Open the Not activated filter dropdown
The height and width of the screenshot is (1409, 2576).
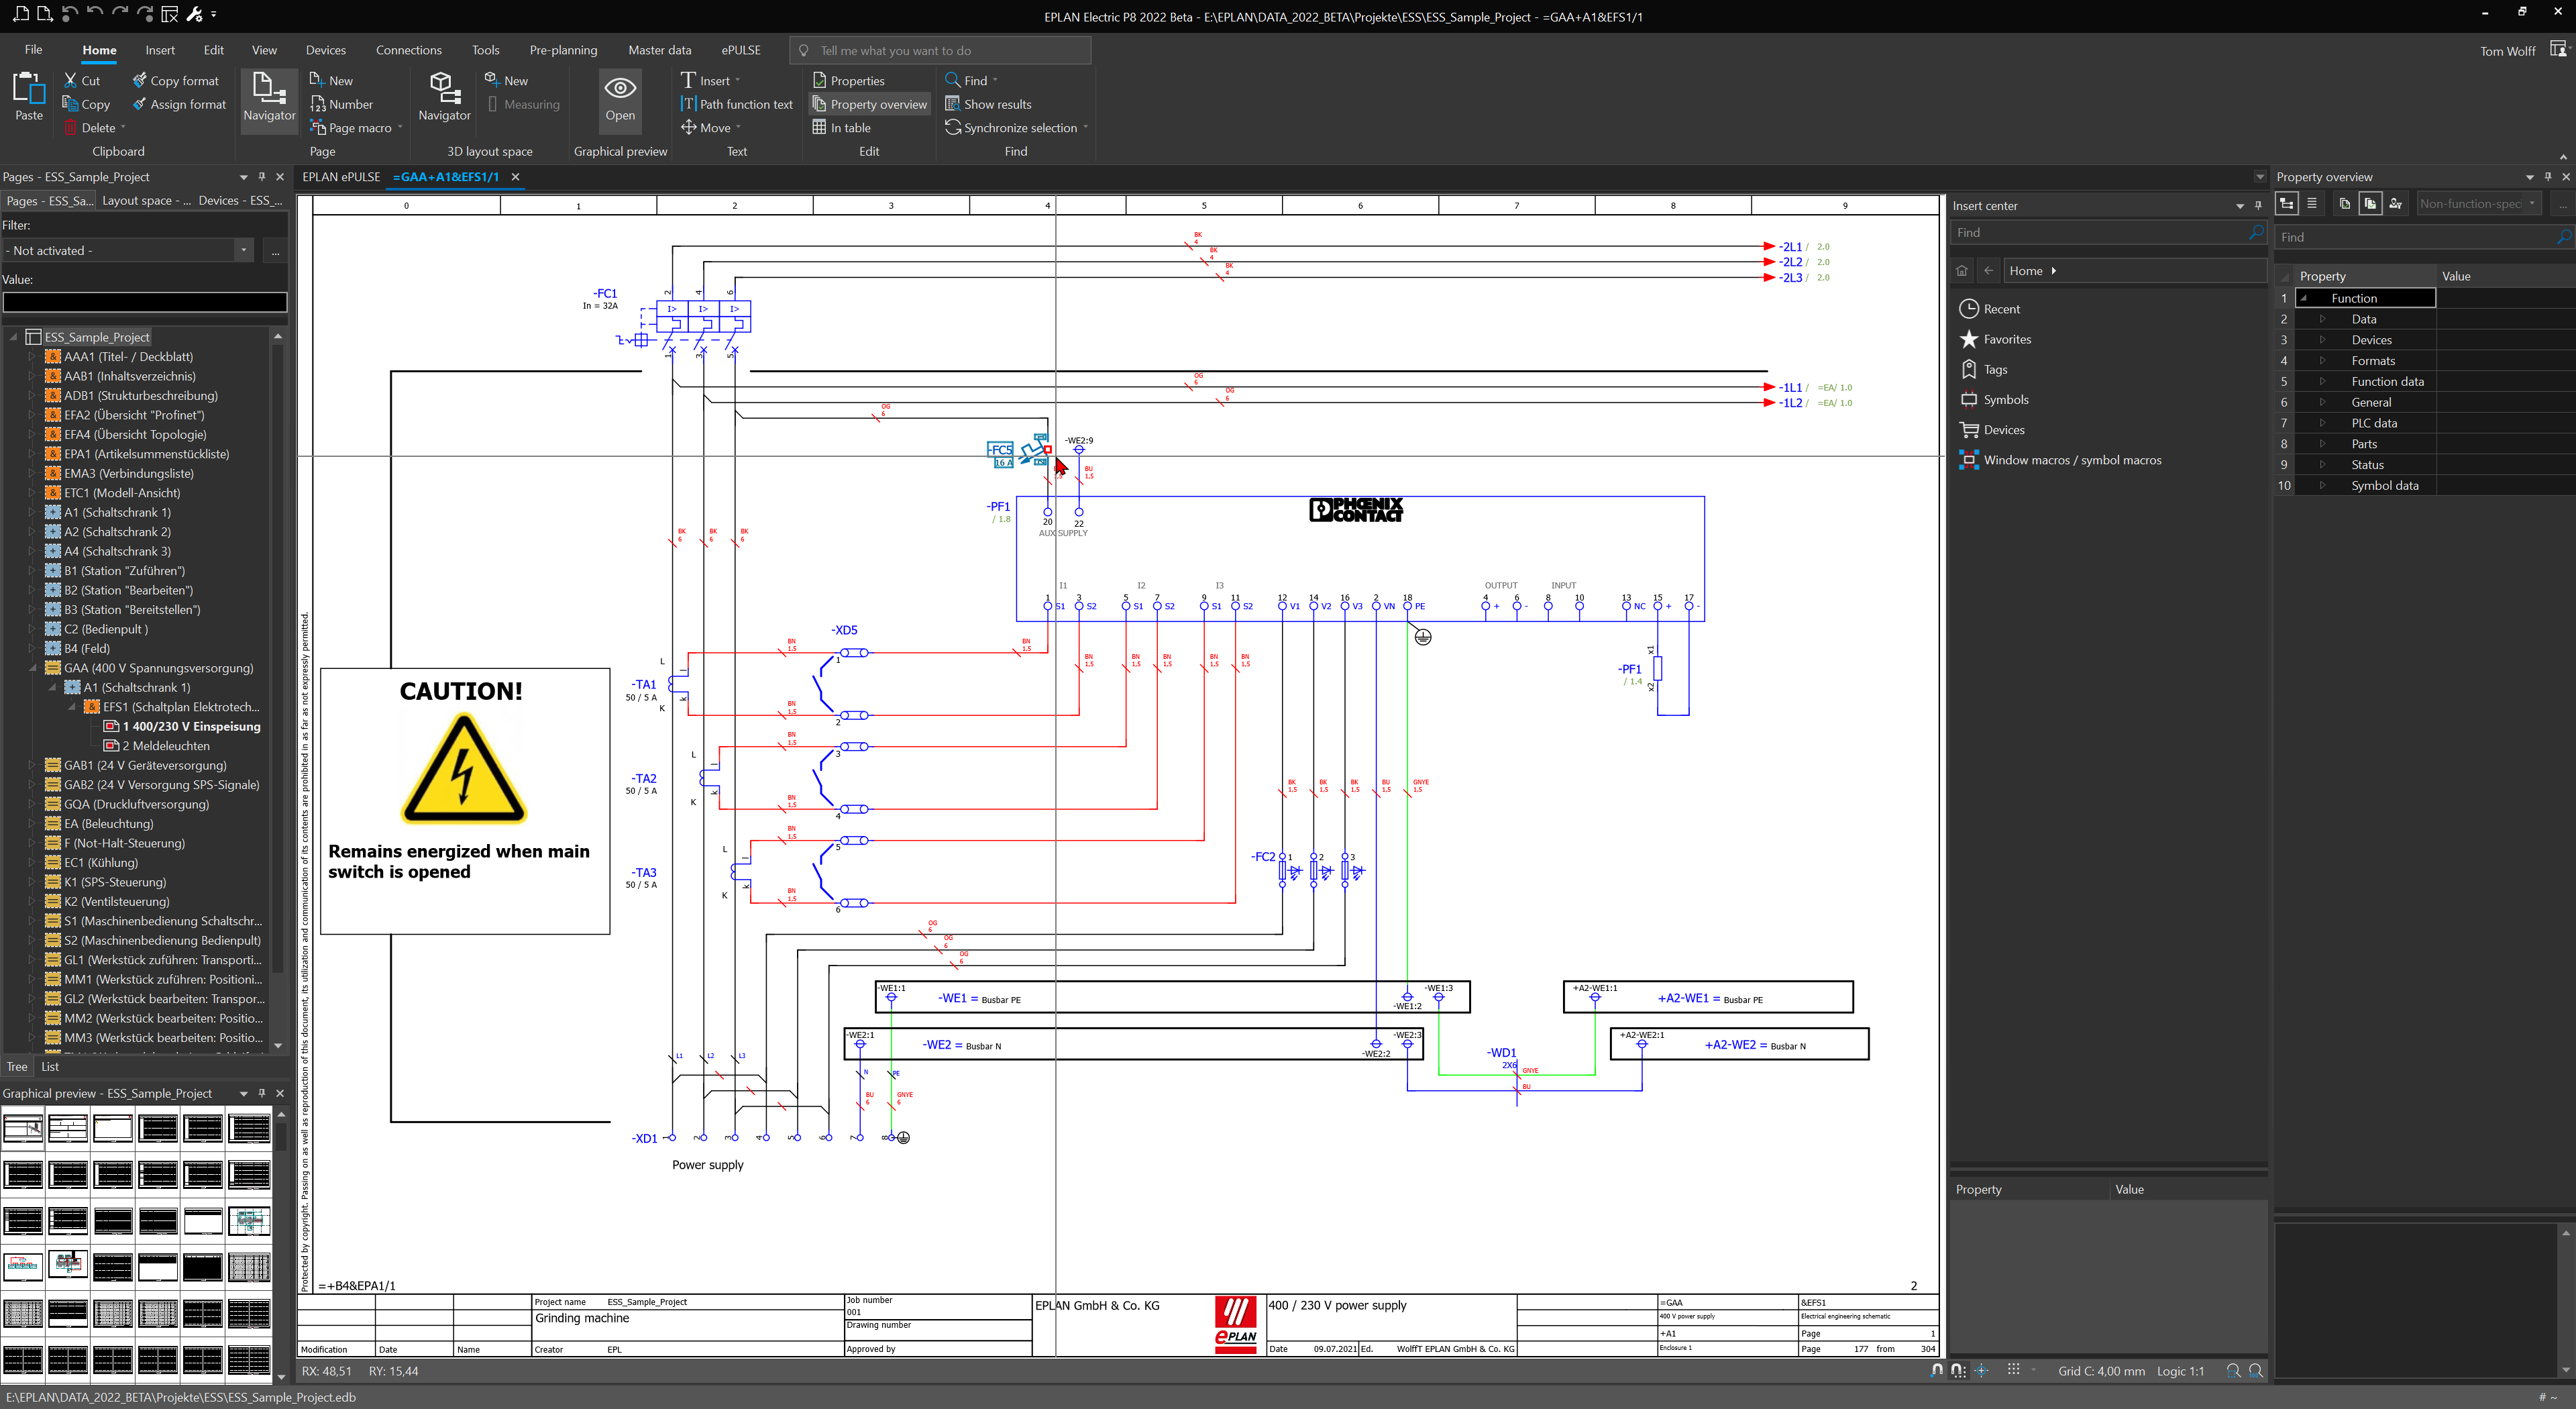click(x=243, y=250)
